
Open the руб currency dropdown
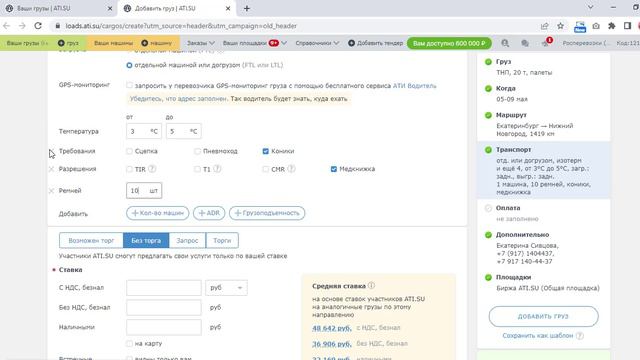coord(226,288)
